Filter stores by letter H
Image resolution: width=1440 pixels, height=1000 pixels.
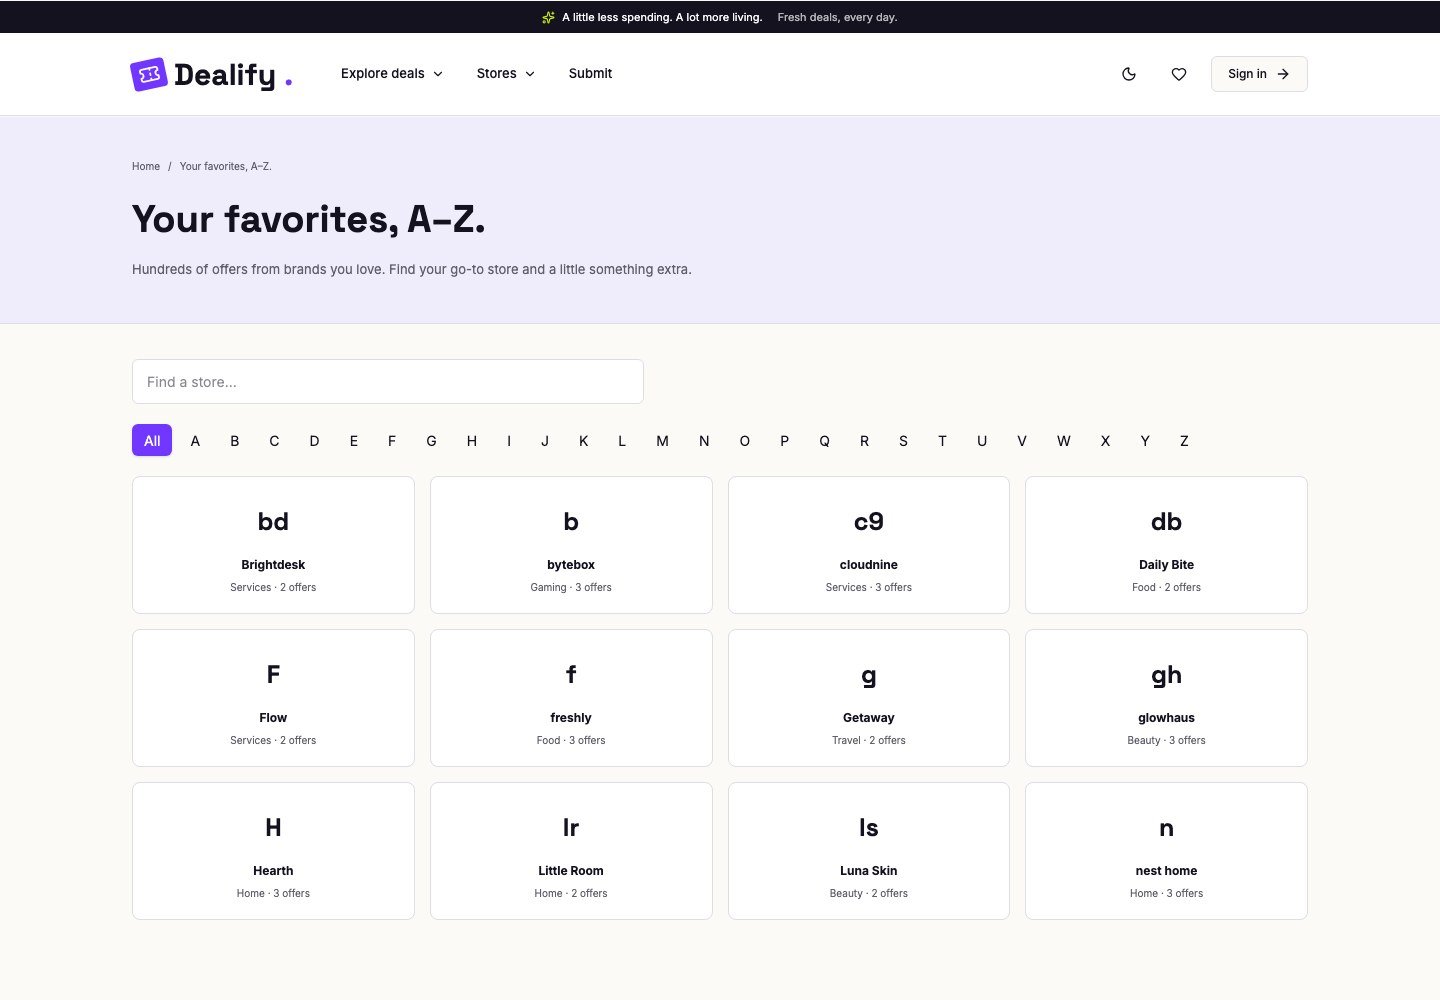472,440
